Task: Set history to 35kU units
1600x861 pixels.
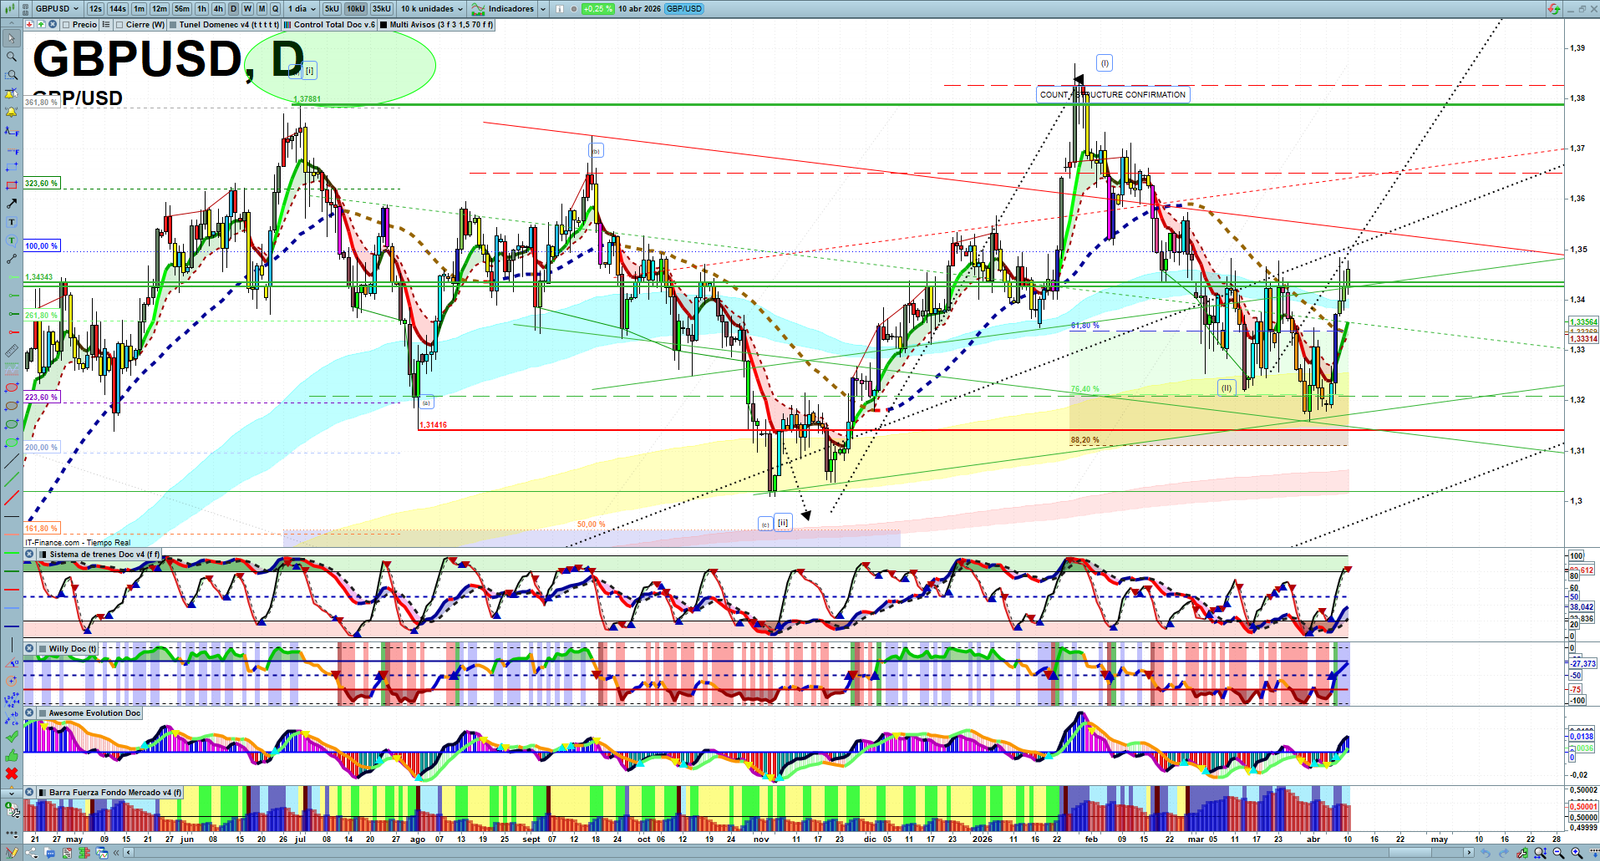Action: click(x=381, y=8)
